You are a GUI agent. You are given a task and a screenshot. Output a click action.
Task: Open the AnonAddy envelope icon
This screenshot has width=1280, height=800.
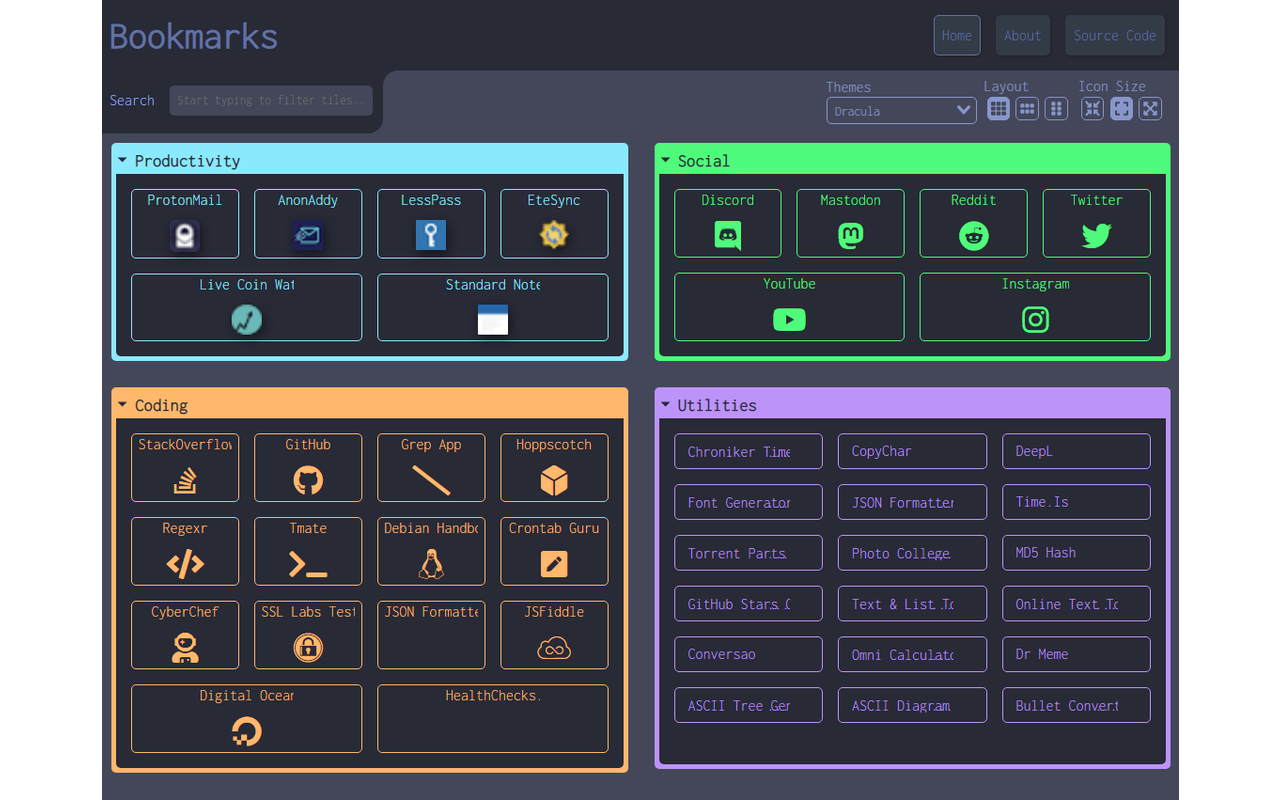308,236
